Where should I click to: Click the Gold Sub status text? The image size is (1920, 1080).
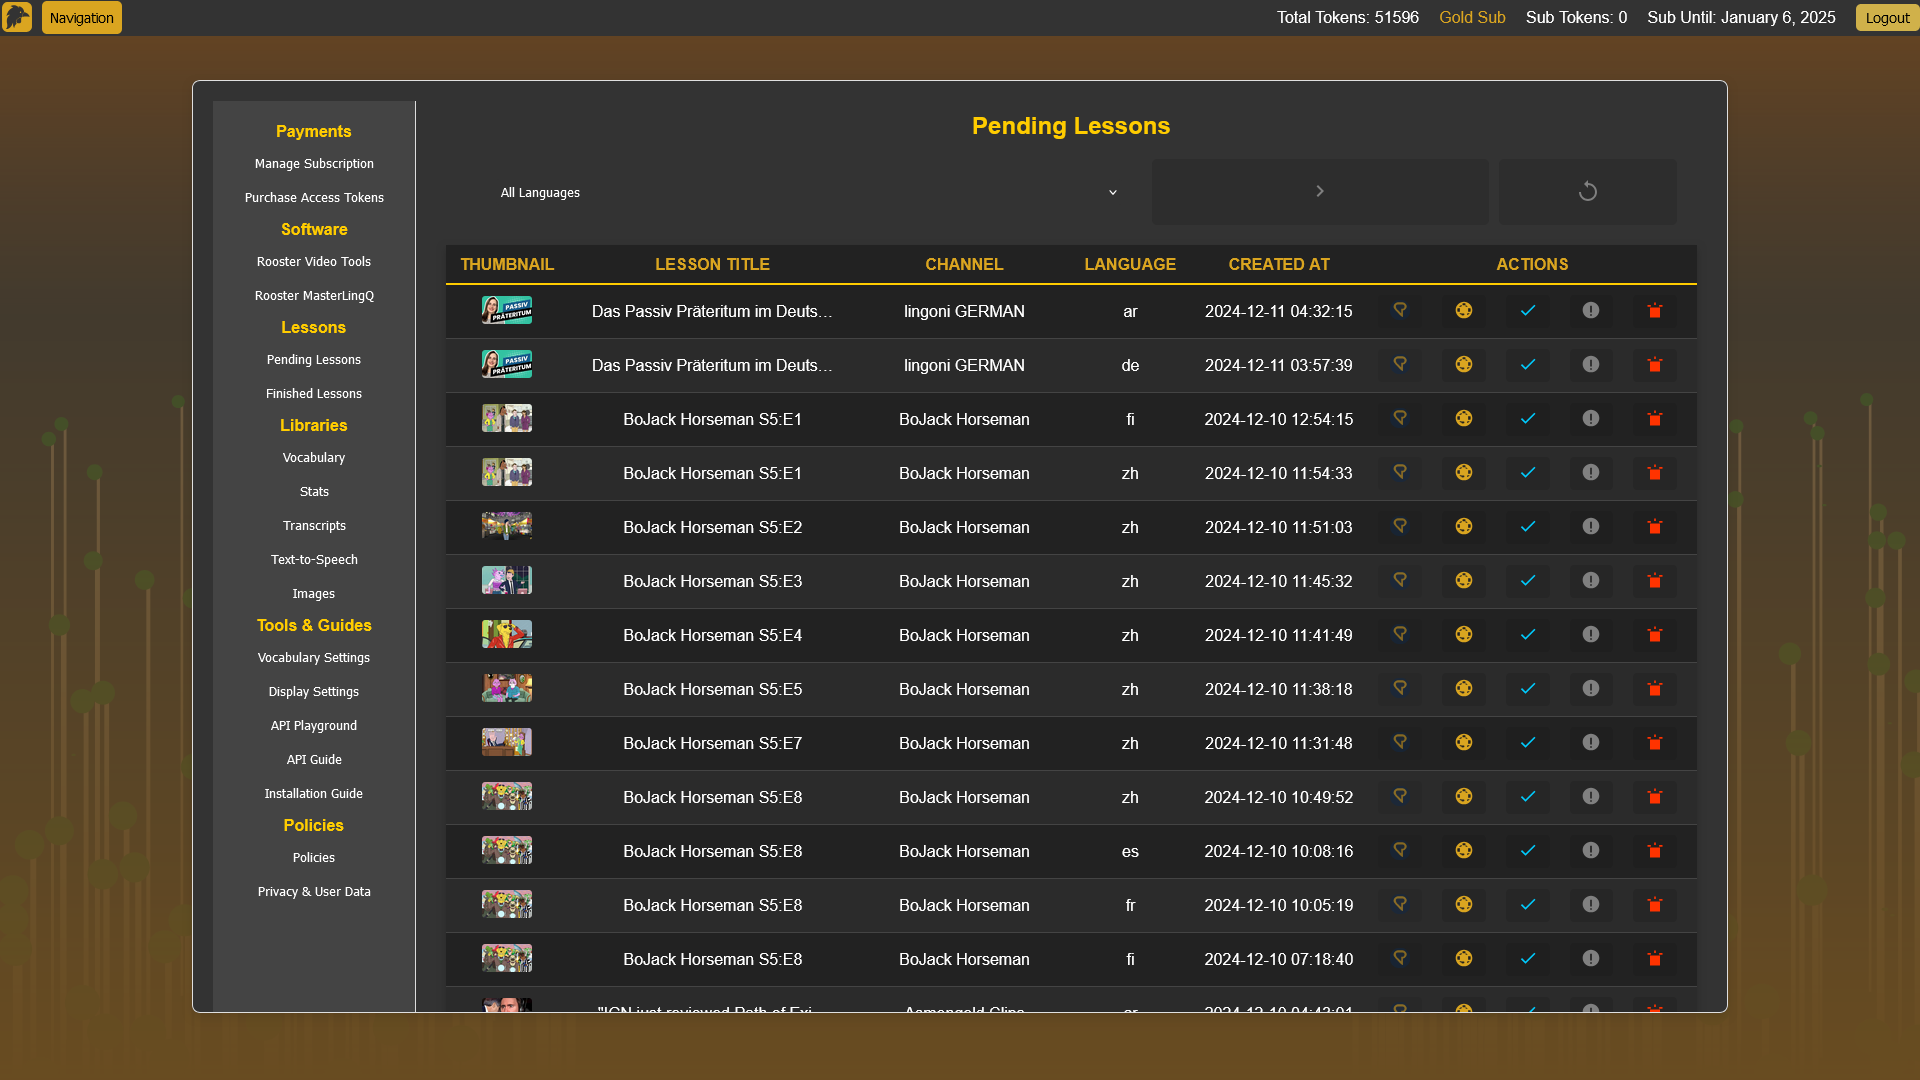coord(1472,17)
